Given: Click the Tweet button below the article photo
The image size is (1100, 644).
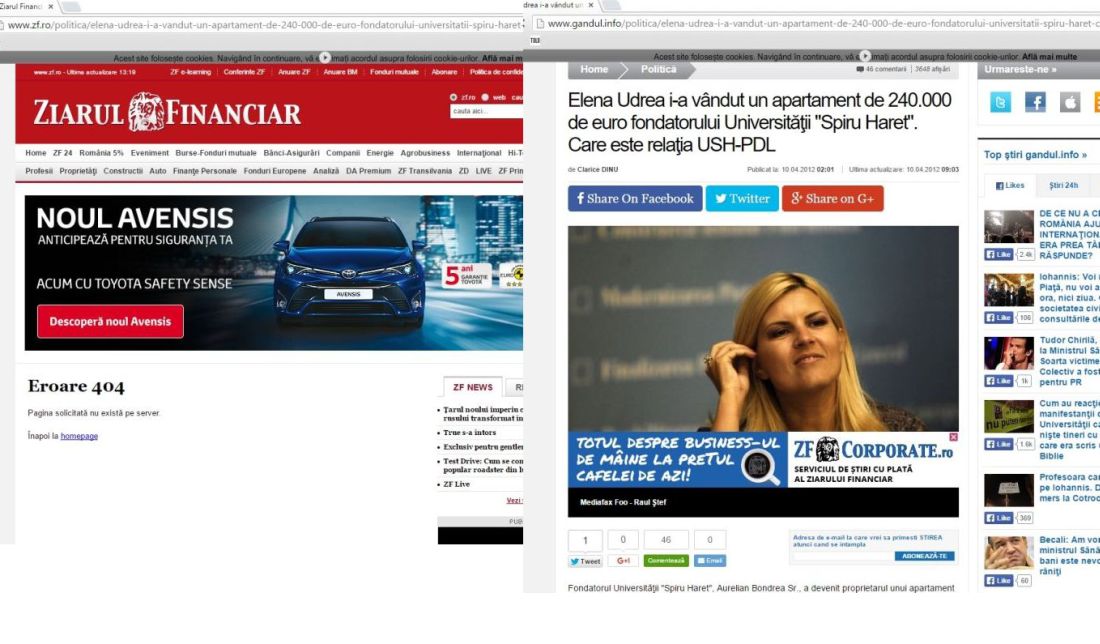Looking at the screenshot, I should 585,561.
